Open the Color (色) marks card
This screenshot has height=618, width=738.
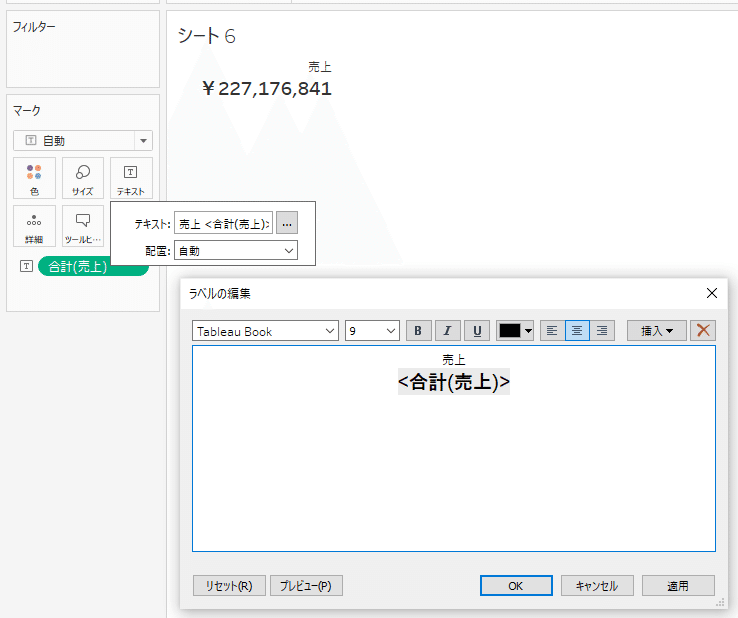(x=34, y=178)
